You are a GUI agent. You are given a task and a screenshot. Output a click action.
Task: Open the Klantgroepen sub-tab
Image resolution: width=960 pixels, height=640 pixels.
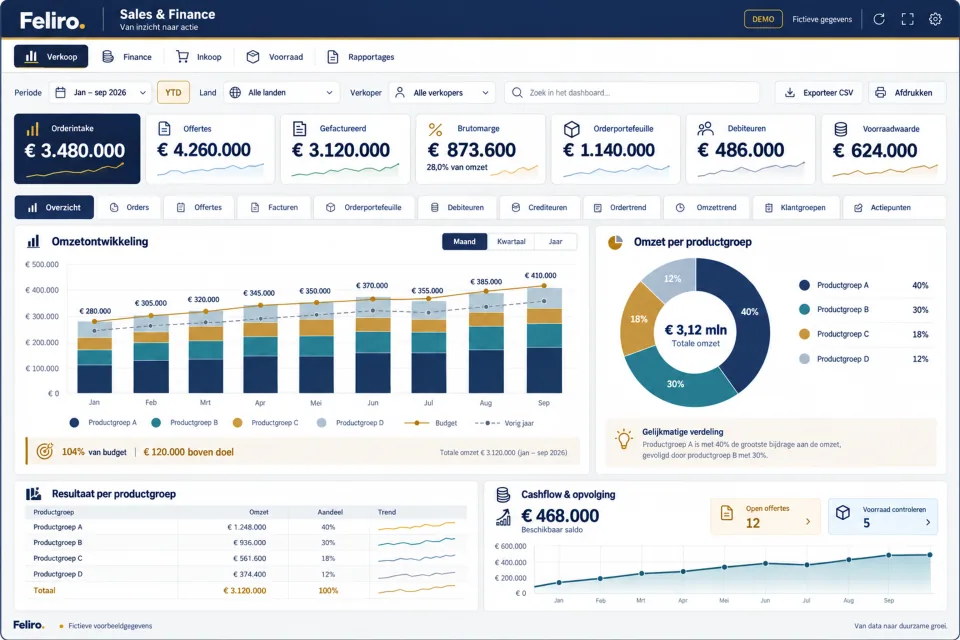(x=795, y=207)
